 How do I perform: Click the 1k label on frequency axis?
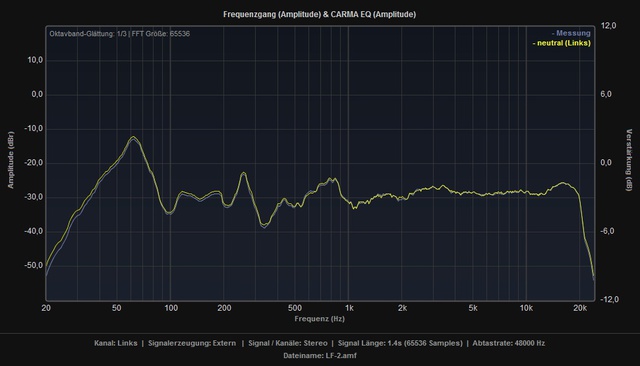pos(349,308)
